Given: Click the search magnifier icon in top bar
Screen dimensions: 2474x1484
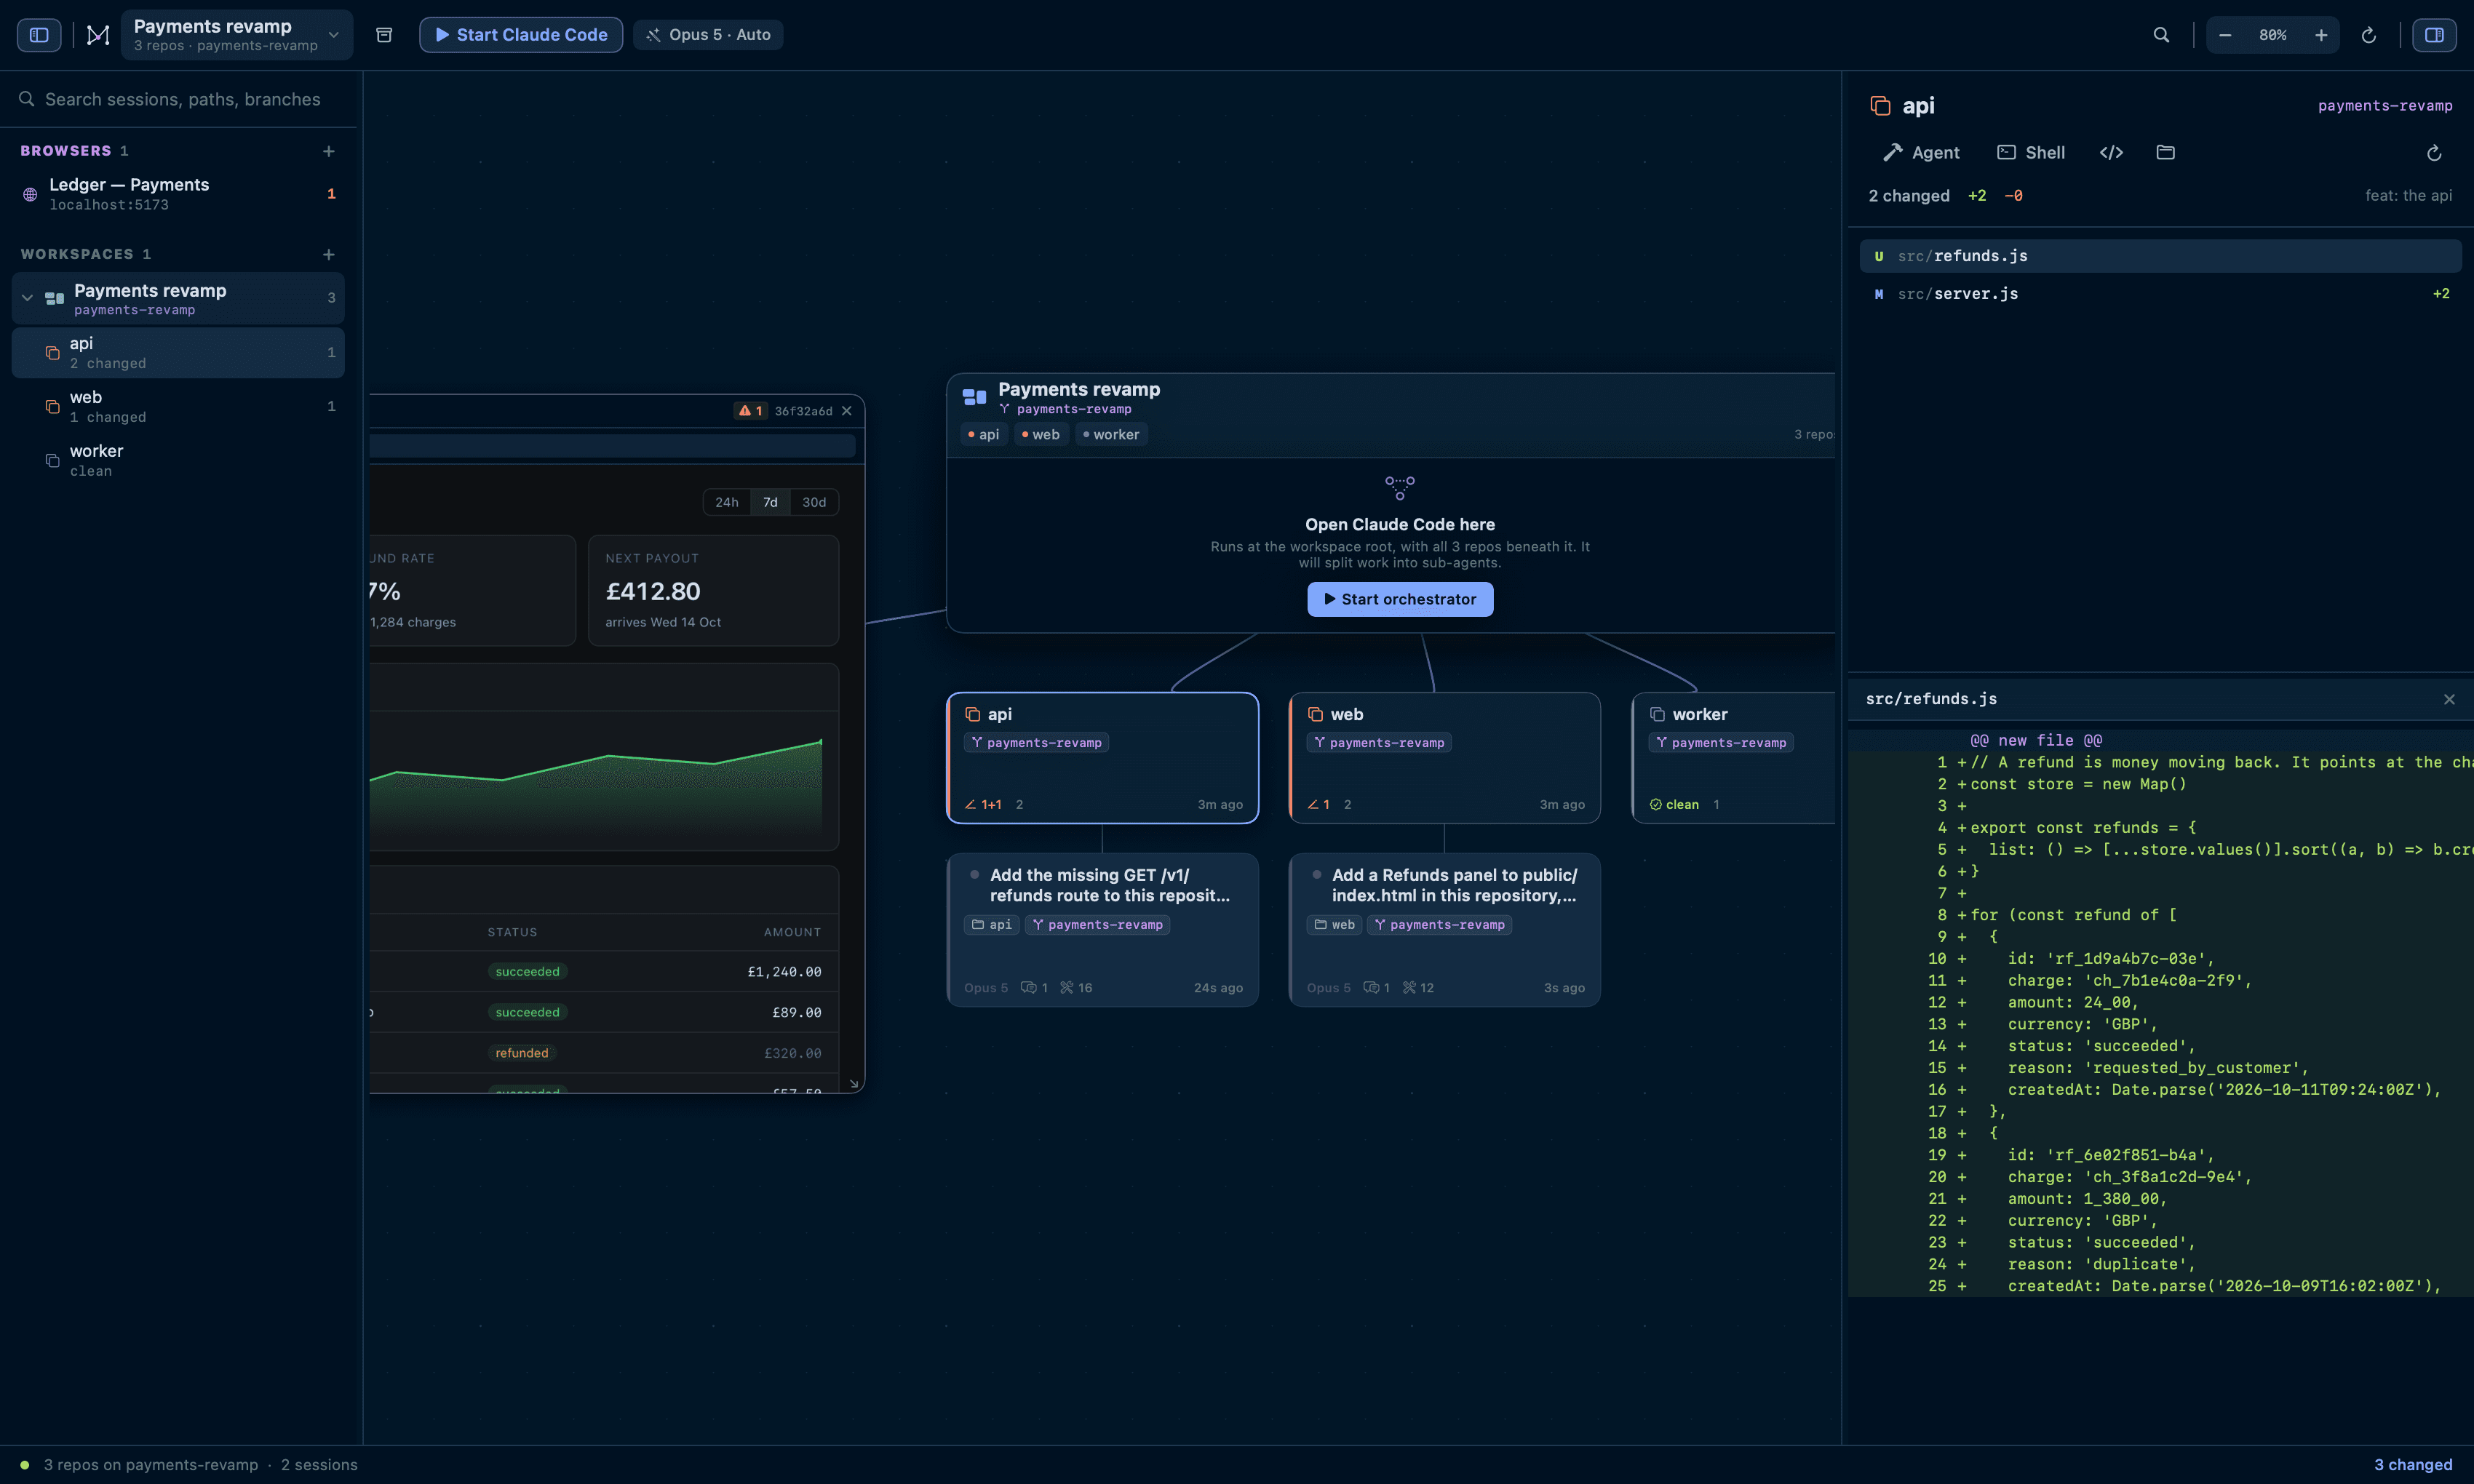Looking at the screenshot, I should click(2161, 35).
